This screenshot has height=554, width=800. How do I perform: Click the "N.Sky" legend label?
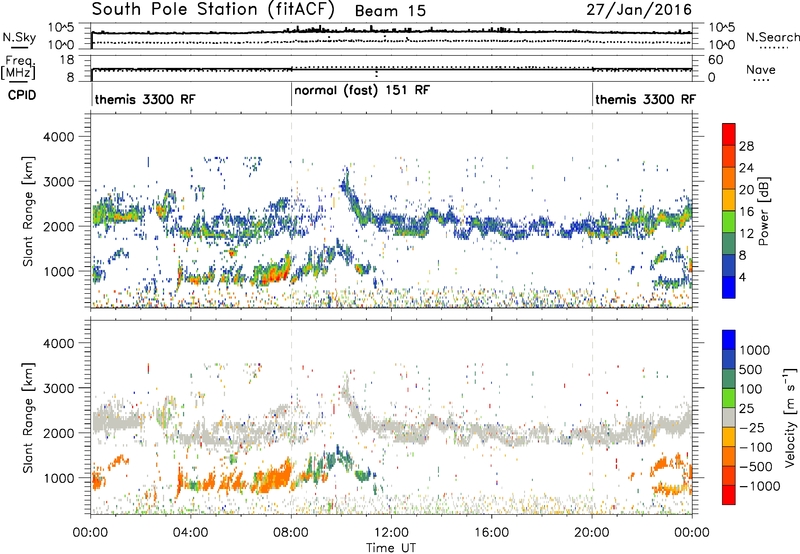click(x=19, y=37)
